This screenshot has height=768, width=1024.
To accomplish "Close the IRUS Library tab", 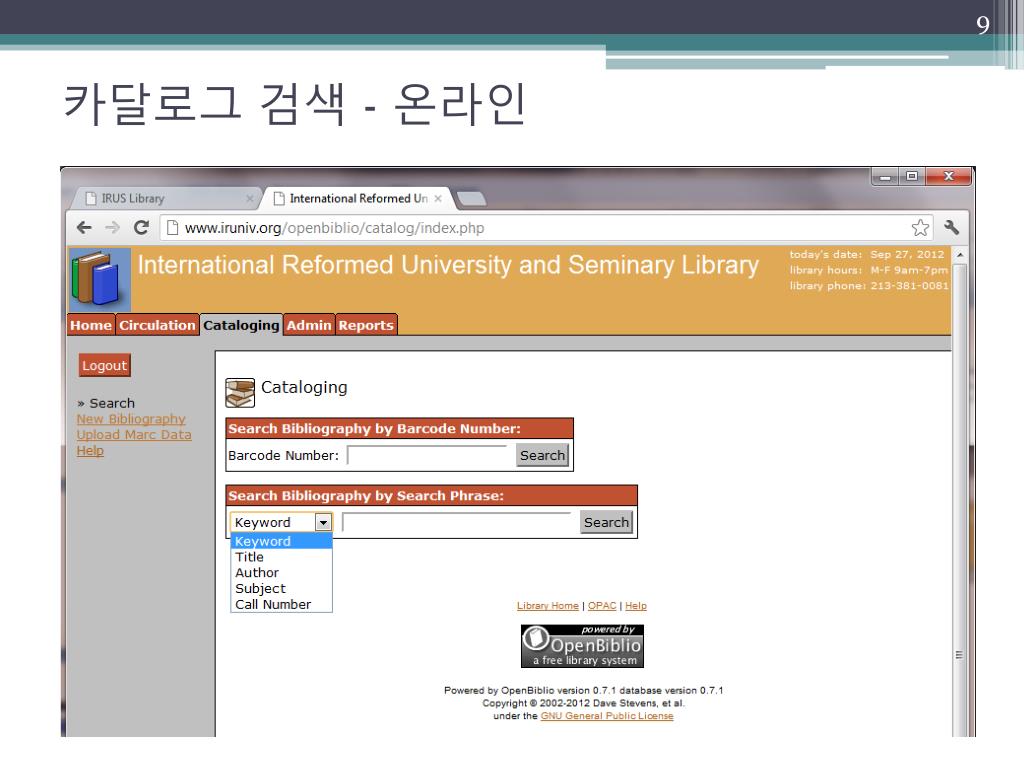I will click(249, 199).
